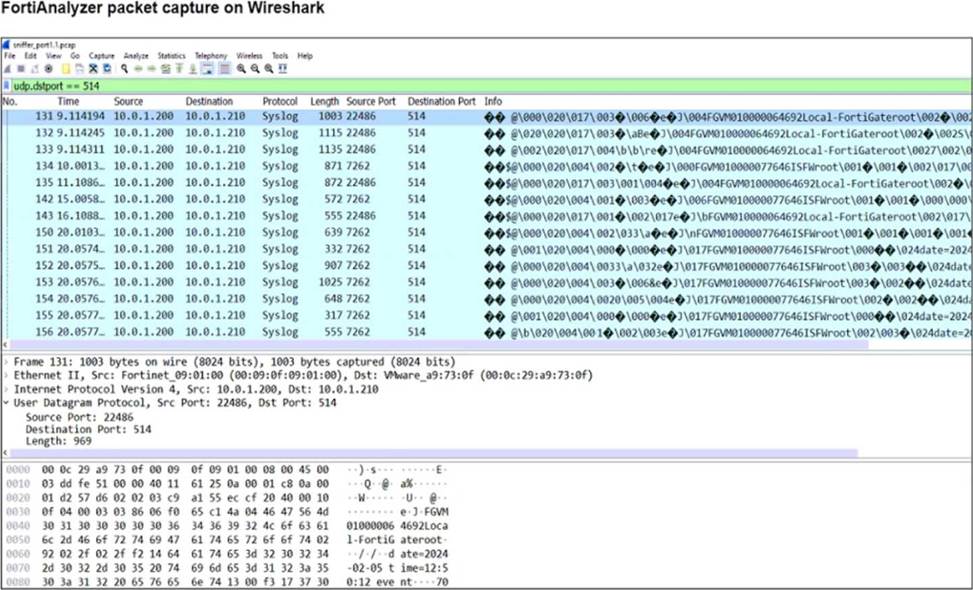Sort by the No. column header
This screenshot has height=590, width=973.
(11, 101)
